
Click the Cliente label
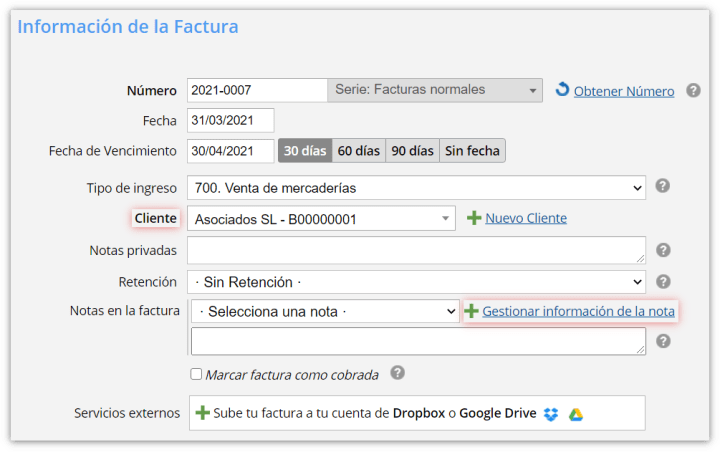155,218
